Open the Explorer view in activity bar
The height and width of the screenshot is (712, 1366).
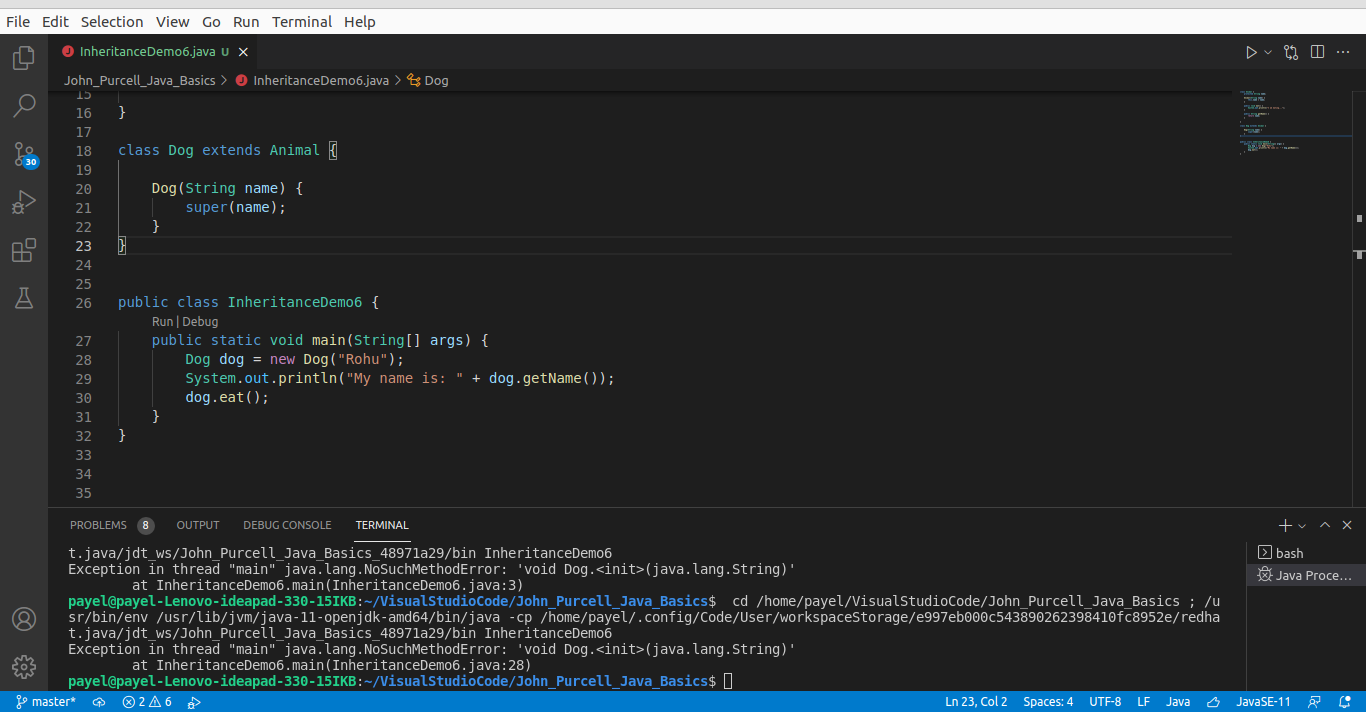click(x=24, y=59)
